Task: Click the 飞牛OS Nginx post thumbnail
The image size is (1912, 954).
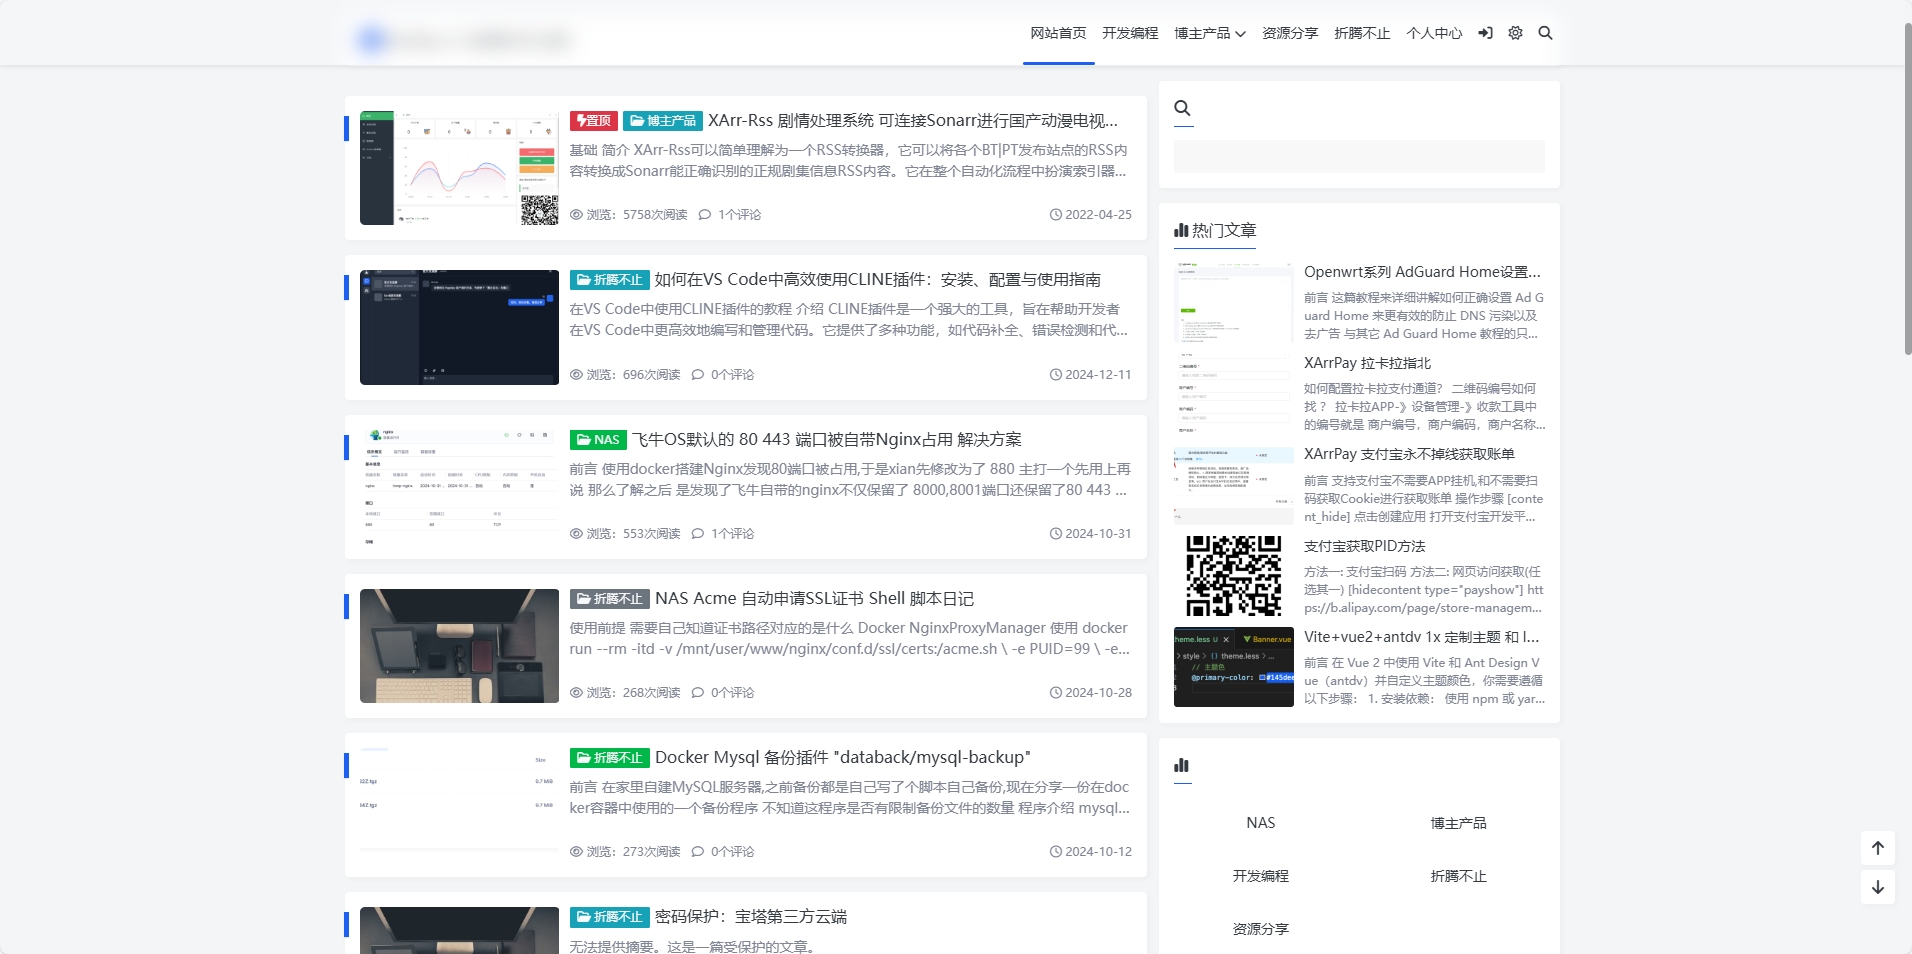Action: click(459, 487)
